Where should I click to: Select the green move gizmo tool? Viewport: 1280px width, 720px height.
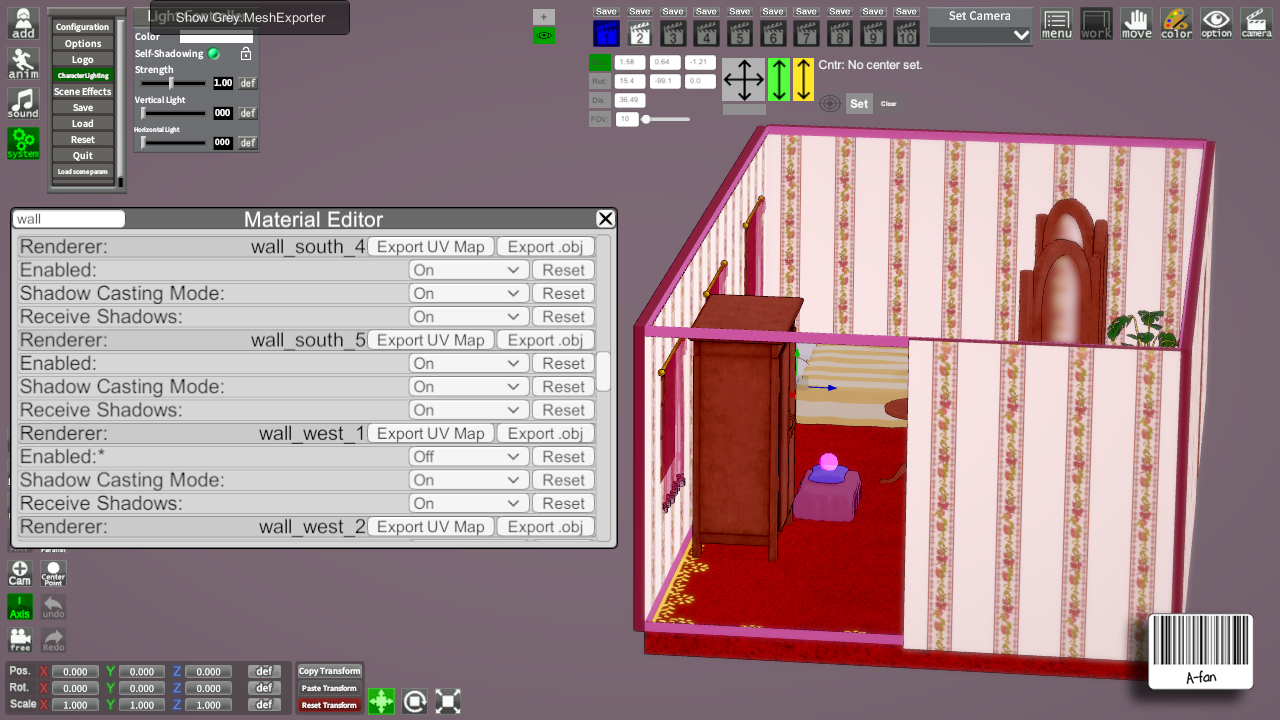tap(381, 701)
